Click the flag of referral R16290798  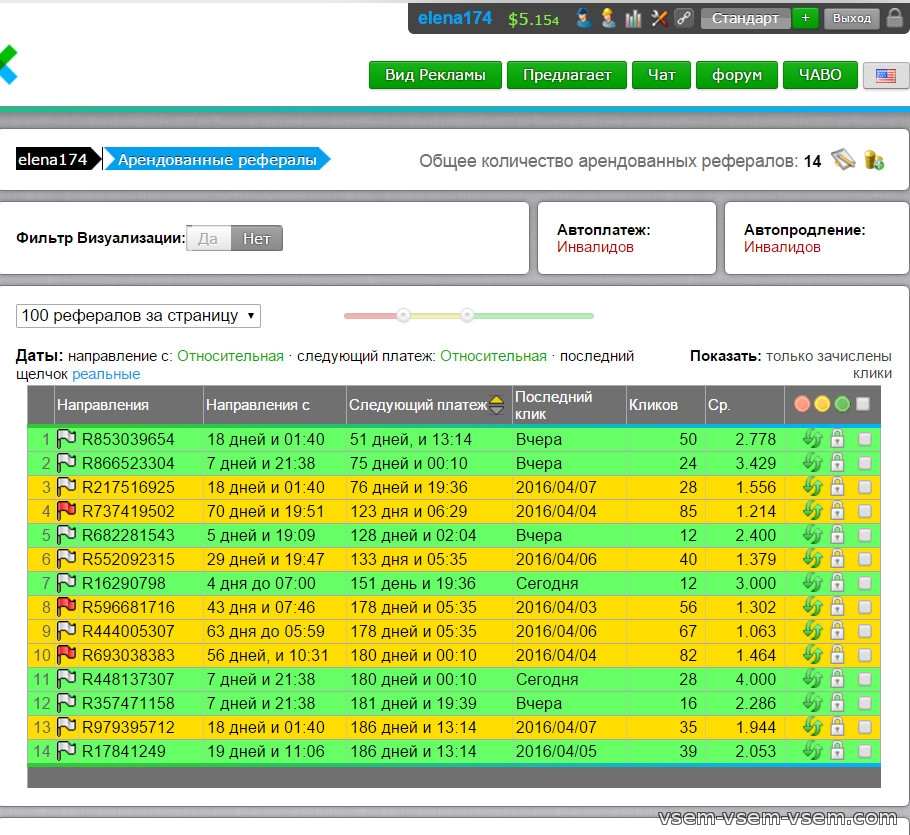pyautogui.click(x=67, y=583)
